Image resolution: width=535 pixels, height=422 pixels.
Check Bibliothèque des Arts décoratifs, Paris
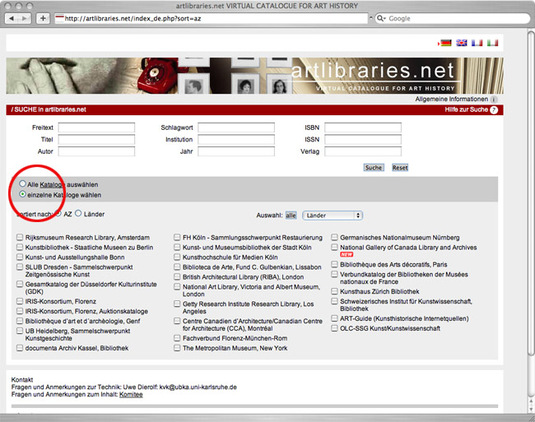pos(335,264)
